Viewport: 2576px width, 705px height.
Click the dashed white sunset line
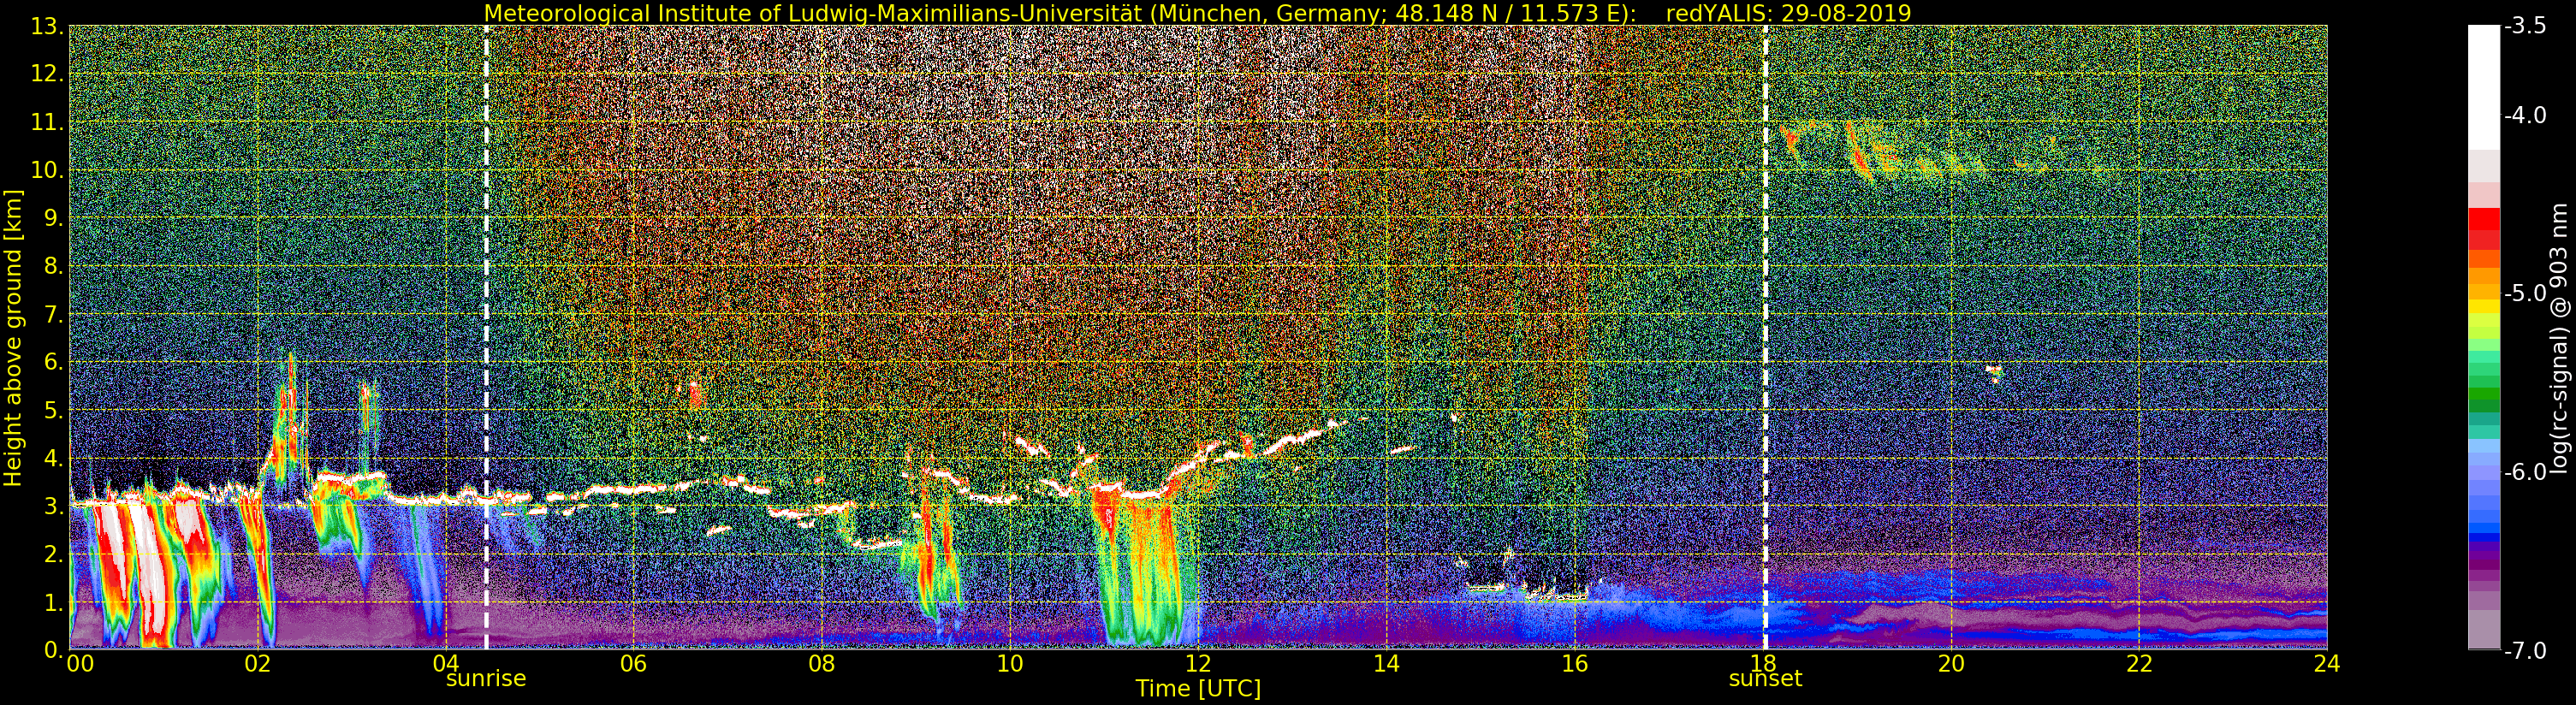click(1765, 338)
